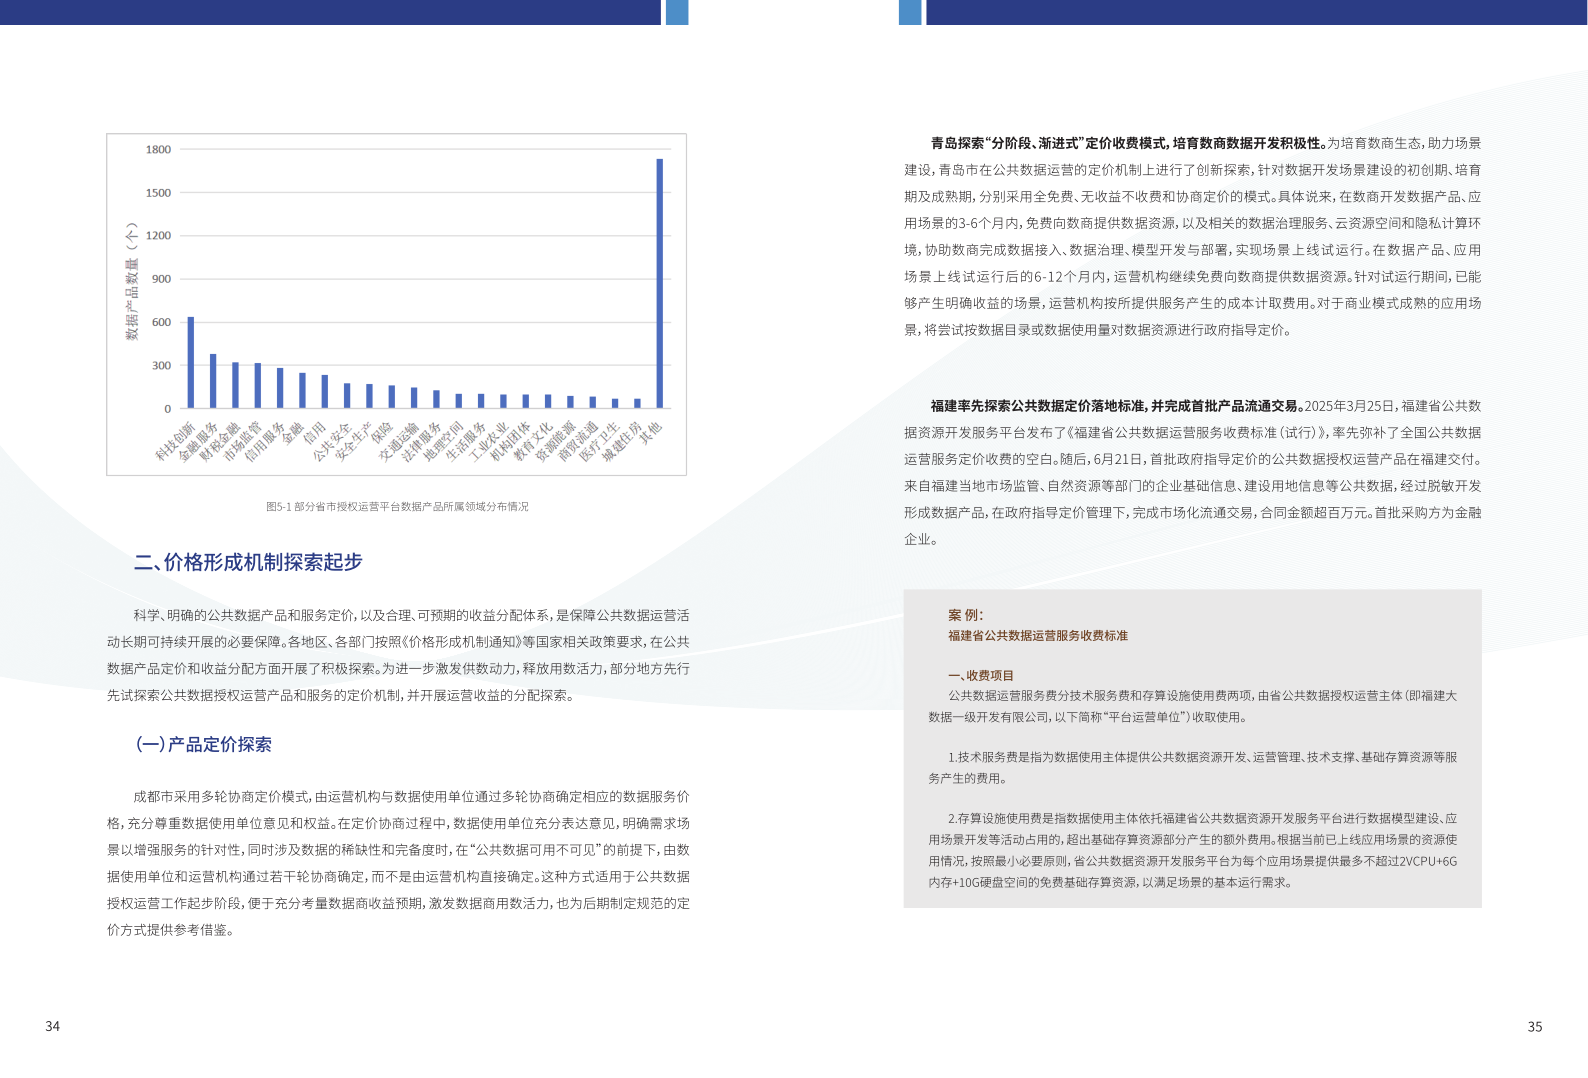Viewport: 1588px width, 1078px height.
Task: Click the line starting '2.存算设施使用费是指数据使用主体'
Action: coord(1203,818)
